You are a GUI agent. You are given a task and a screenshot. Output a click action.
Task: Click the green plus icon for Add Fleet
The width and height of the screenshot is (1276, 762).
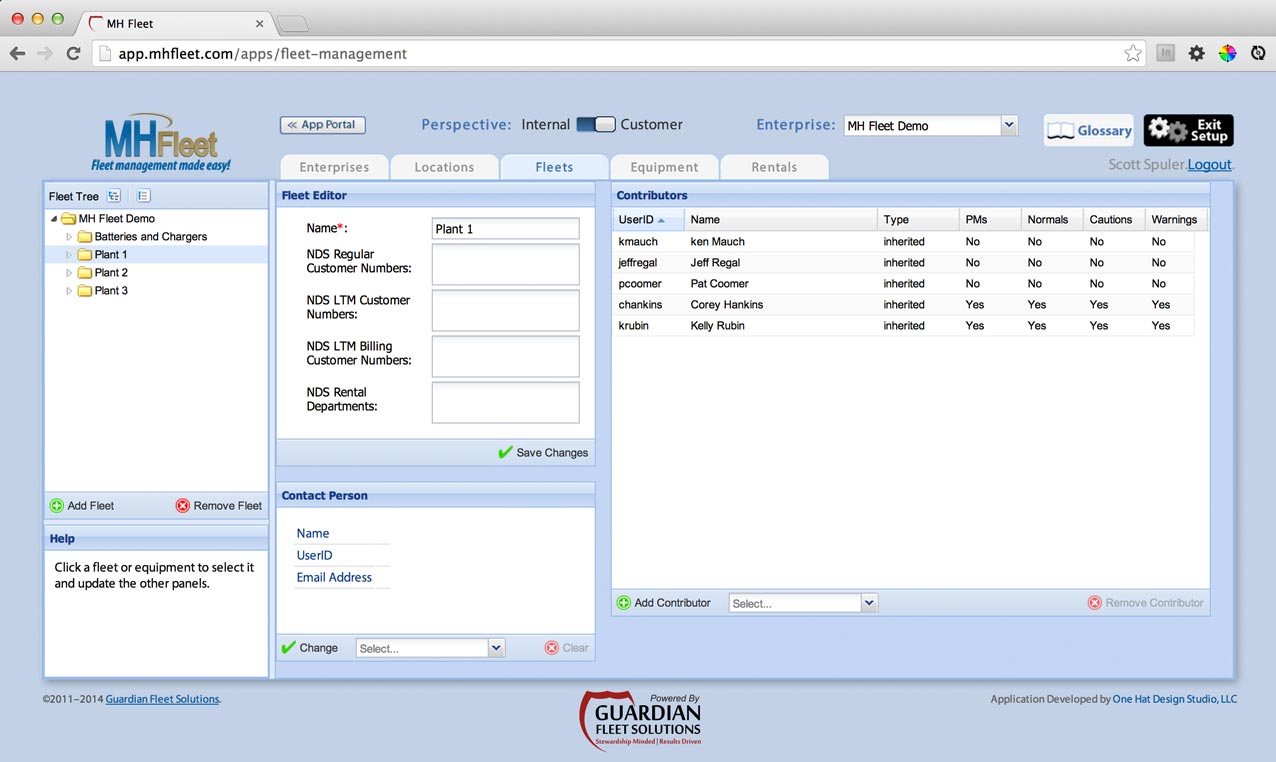pos(57,506)
